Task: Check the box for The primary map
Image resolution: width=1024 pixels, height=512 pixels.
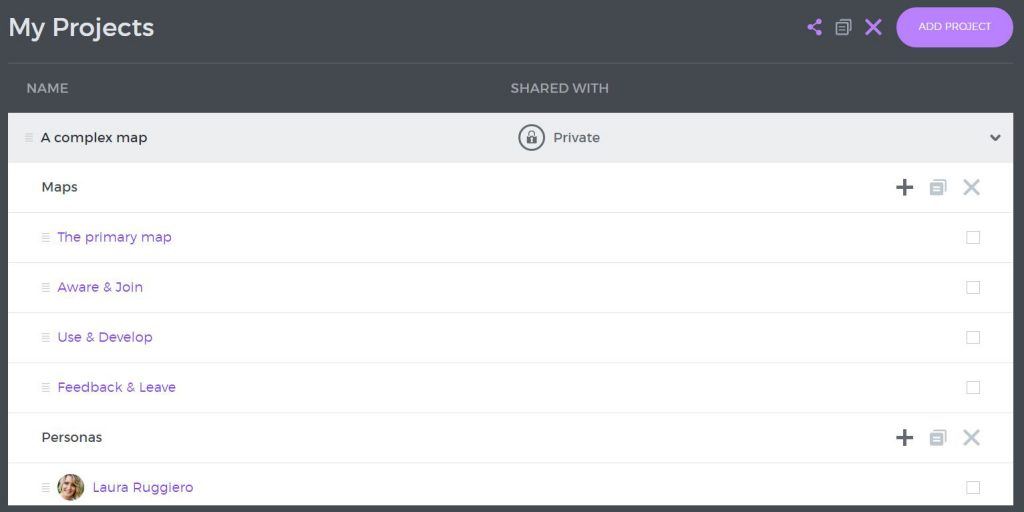Action: pyautogui.click(x=973, y=237)
